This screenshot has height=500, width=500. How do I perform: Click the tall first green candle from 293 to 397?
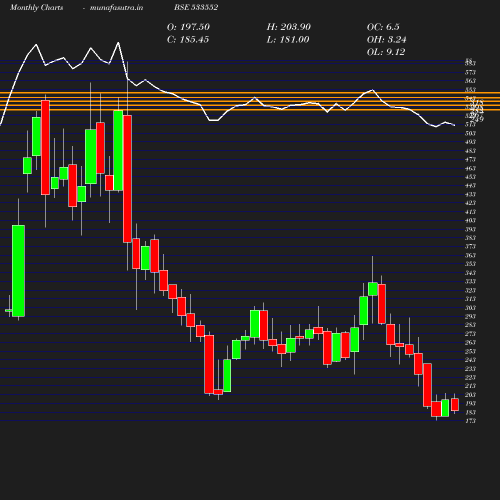point(18,271)
